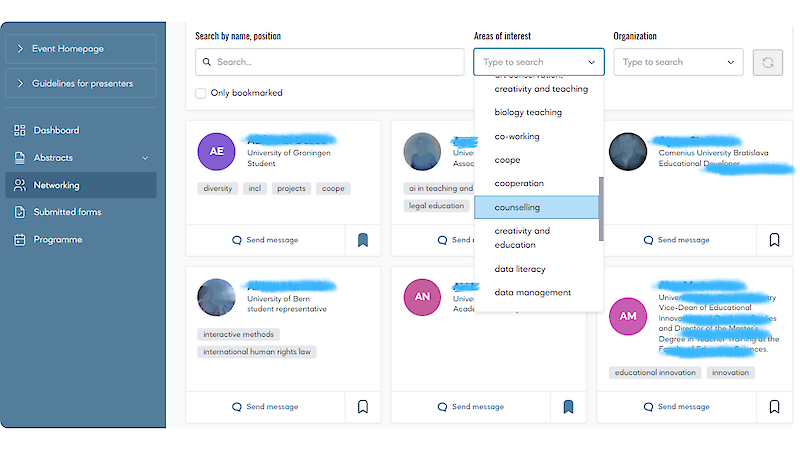The height and width of the screenshot is (450, 800).
Task: Click the refresh filters icon button
Action: pyautogui.click(x=767, y=62)
